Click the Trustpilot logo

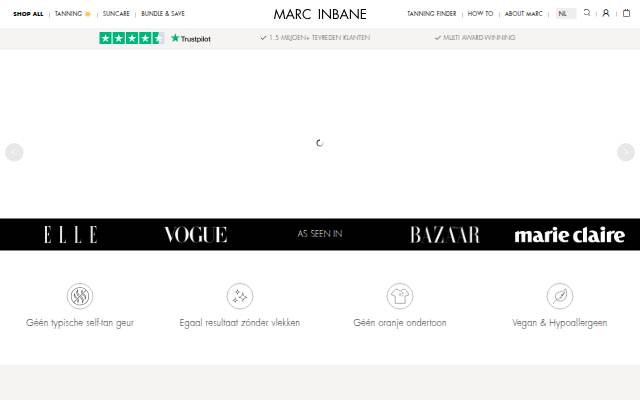pyautogui.click(x=191, y=38)
